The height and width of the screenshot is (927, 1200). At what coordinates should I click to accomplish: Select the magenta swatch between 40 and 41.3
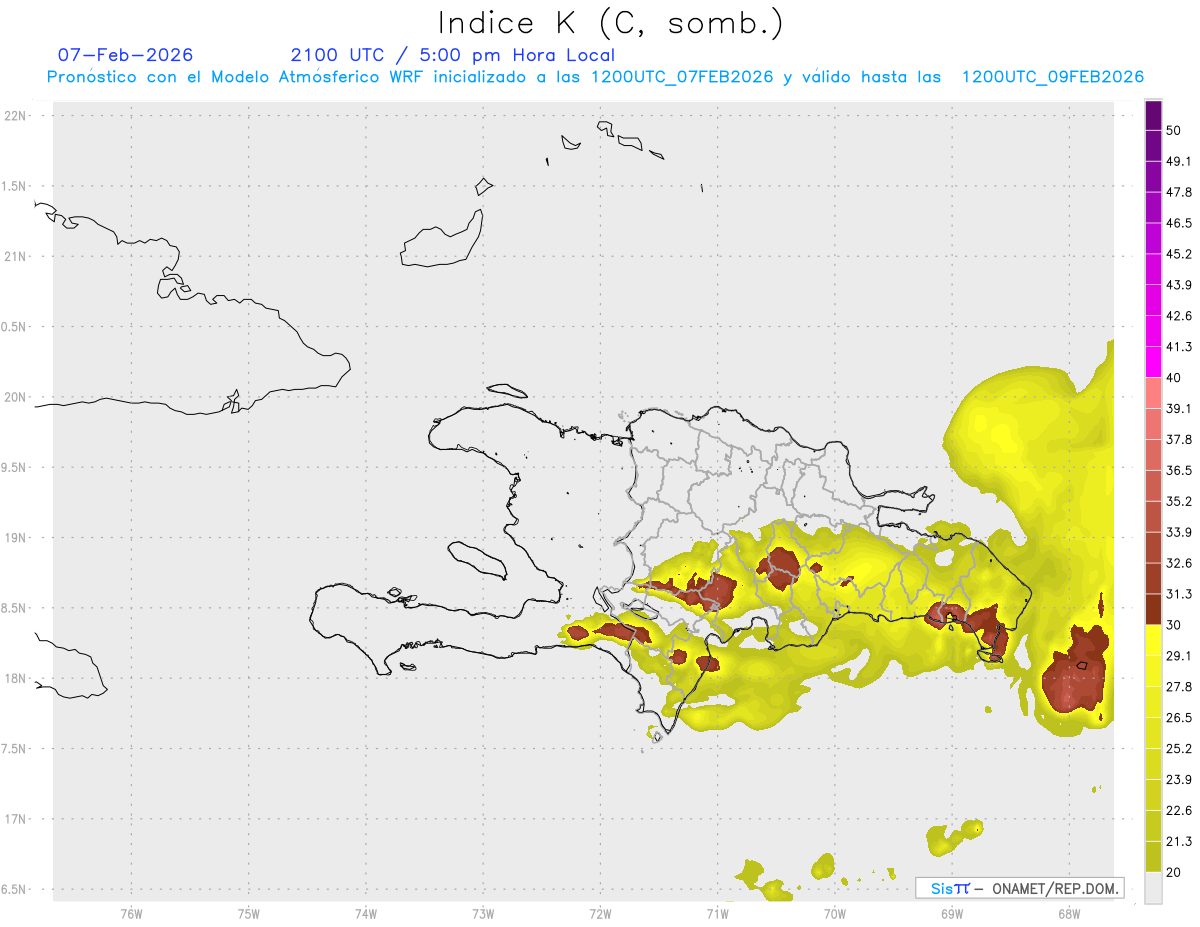click(1153, 362)
